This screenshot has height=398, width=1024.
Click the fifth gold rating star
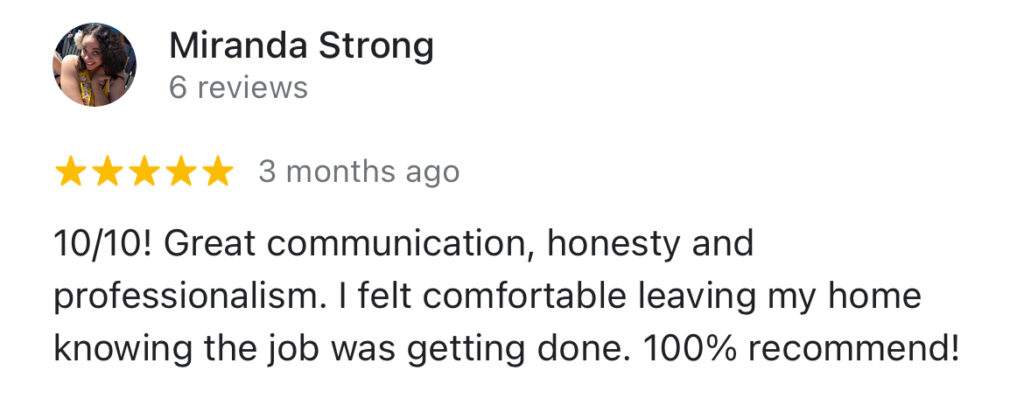pyautogui.click(x=217, y=171)
